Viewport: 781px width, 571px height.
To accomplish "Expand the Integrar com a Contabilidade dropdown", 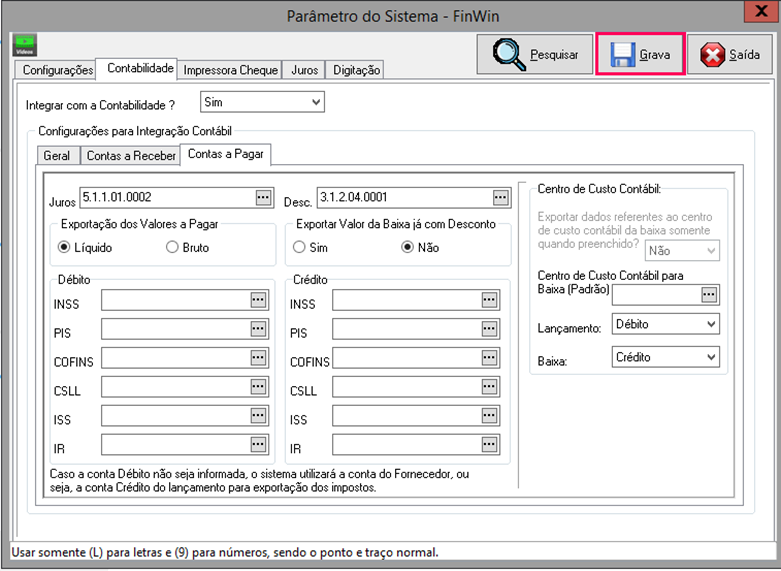I will point(316,102).
